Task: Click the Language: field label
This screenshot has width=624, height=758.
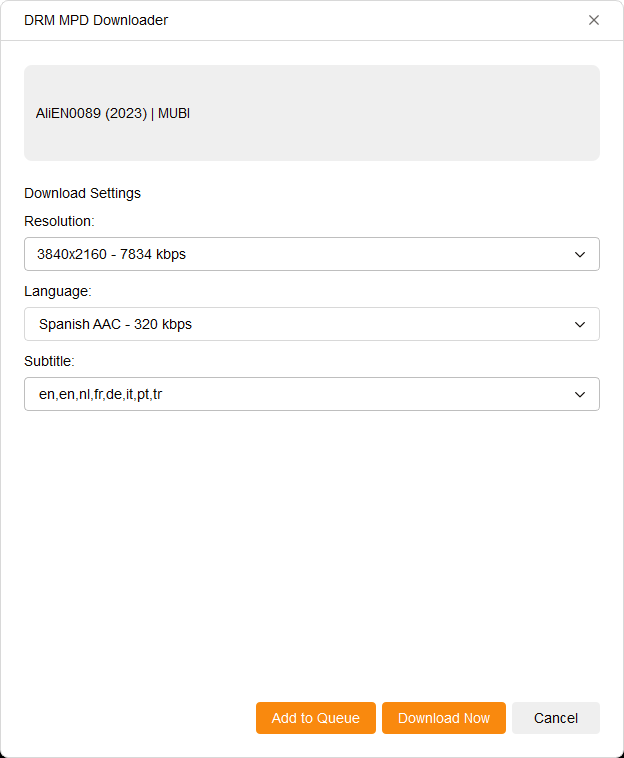Action: (57, 291)
